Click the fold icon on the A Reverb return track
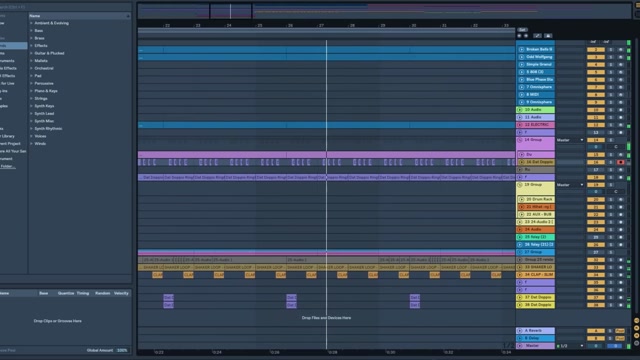This screenshot has width=640, height=360. (x=520, y=331)
